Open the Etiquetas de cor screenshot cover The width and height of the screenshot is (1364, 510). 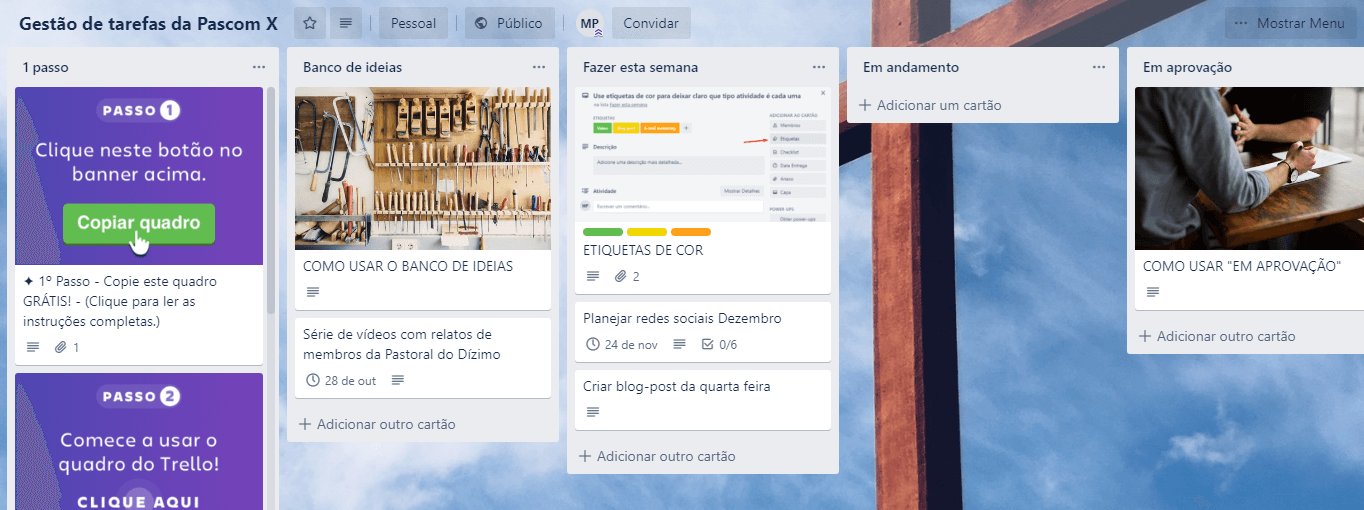(703, 154)
